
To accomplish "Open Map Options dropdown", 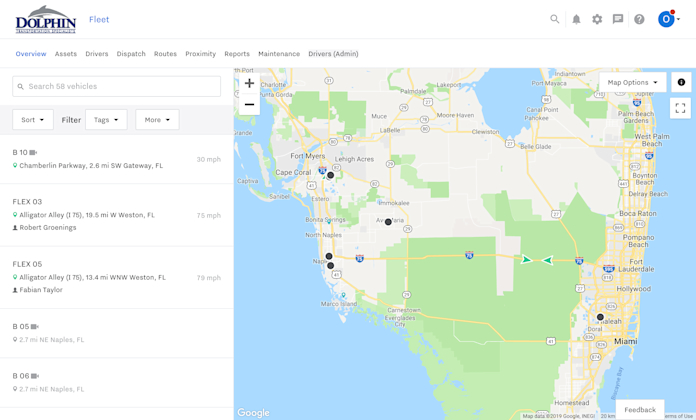I will point(633,82).
